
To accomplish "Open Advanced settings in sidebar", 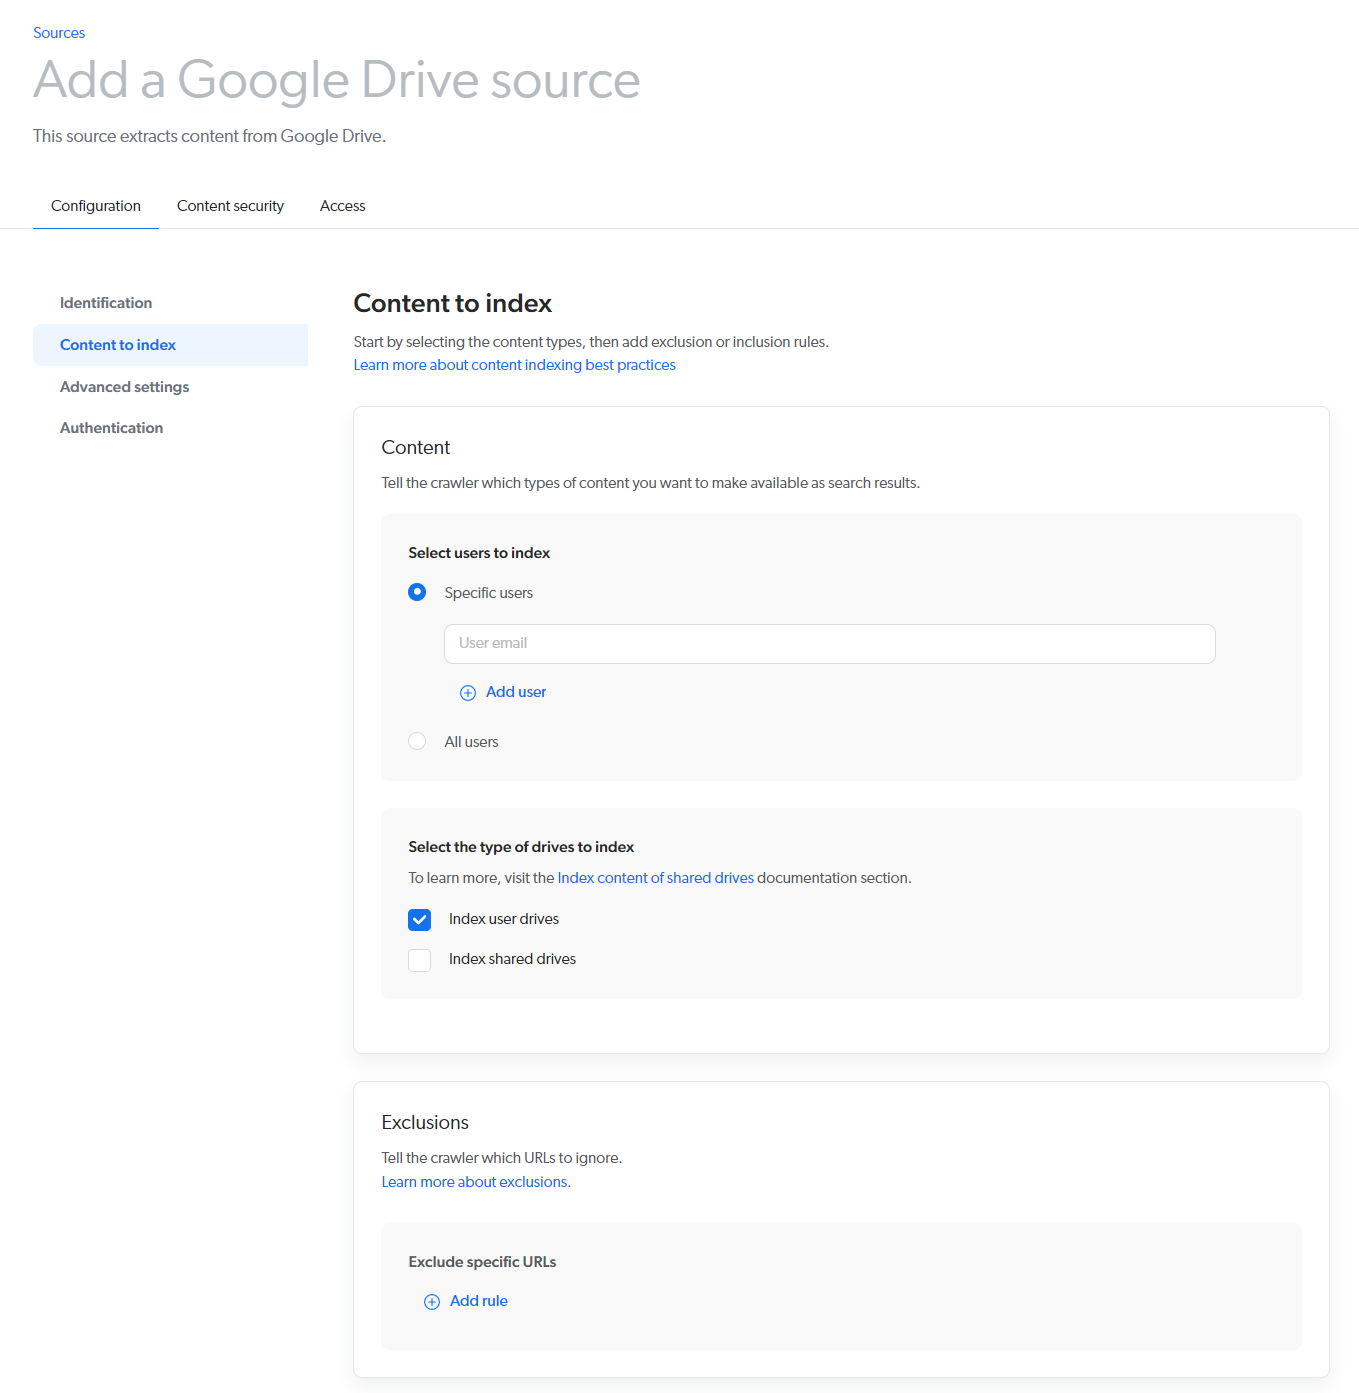I will click(x=124, y=387).
